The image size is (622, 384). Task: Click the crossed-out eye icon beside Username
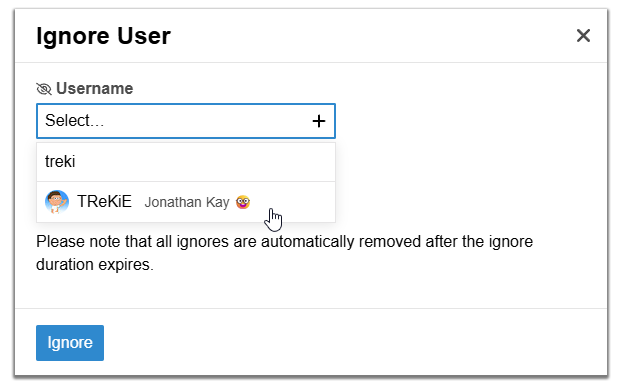(x=44, y=89)
